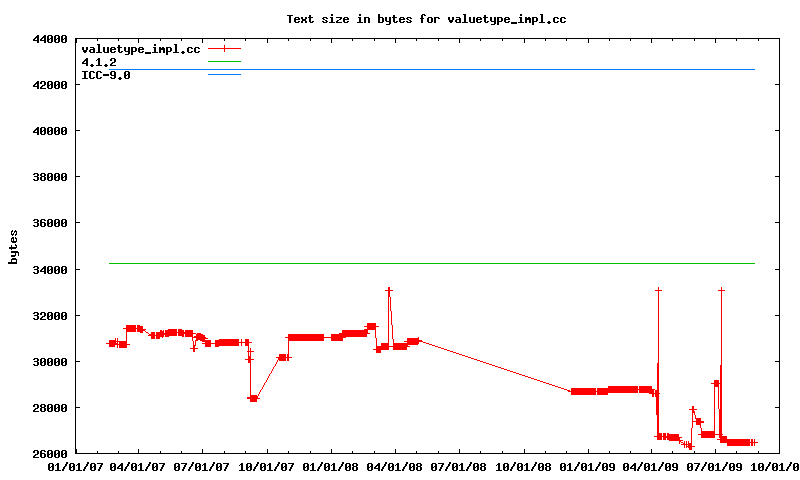Click the 26000 y-axis tick label
The image size is (800, 480).
(x=50, y=454)
